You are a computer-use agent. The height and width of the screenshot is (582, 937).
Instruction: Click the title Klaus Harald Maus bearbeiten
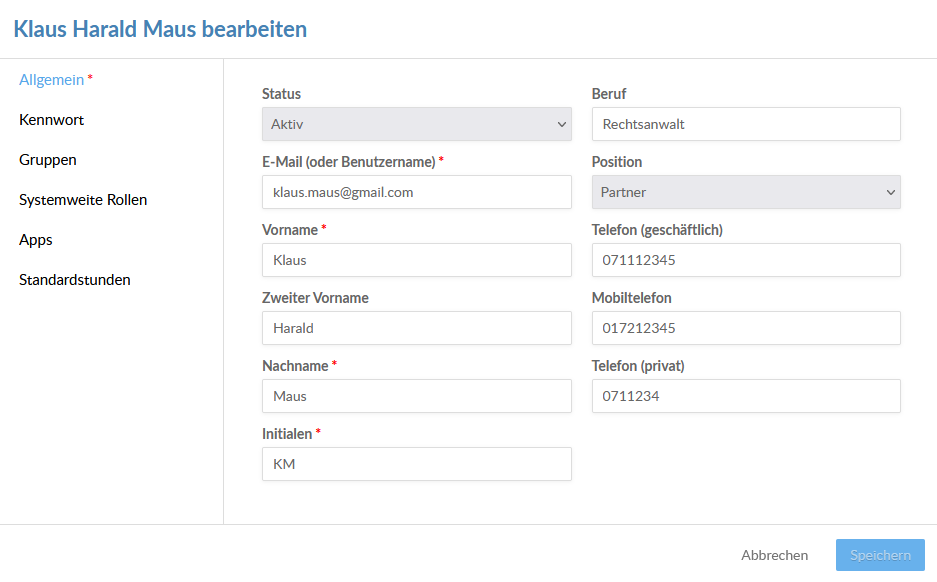point(160,29)
